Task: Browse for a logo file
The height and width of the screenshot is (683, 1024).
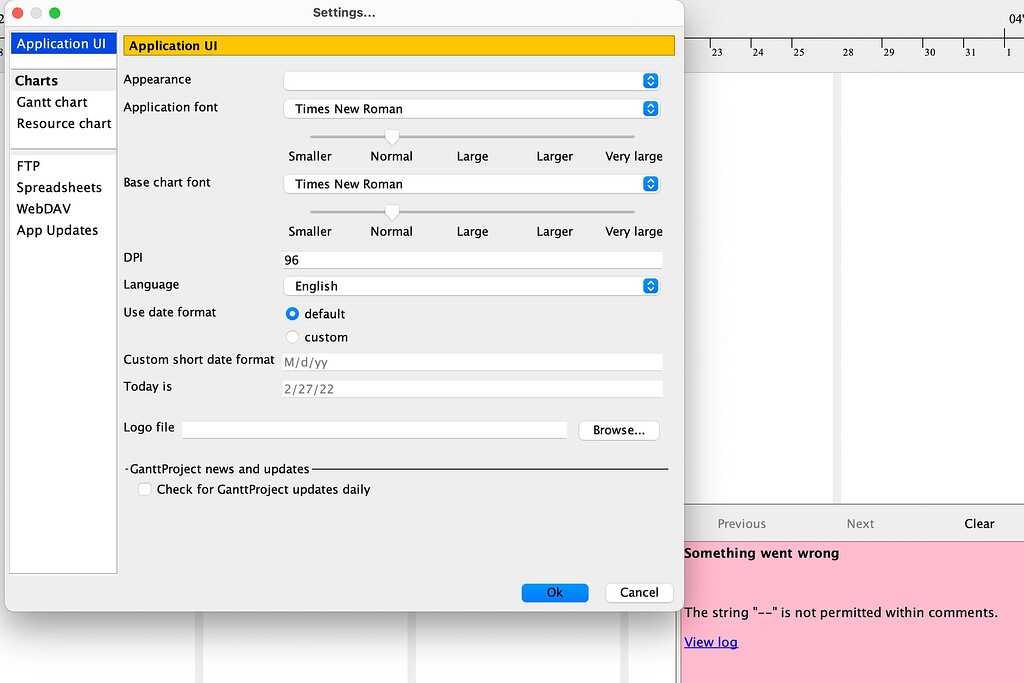Action: [618, 429]
